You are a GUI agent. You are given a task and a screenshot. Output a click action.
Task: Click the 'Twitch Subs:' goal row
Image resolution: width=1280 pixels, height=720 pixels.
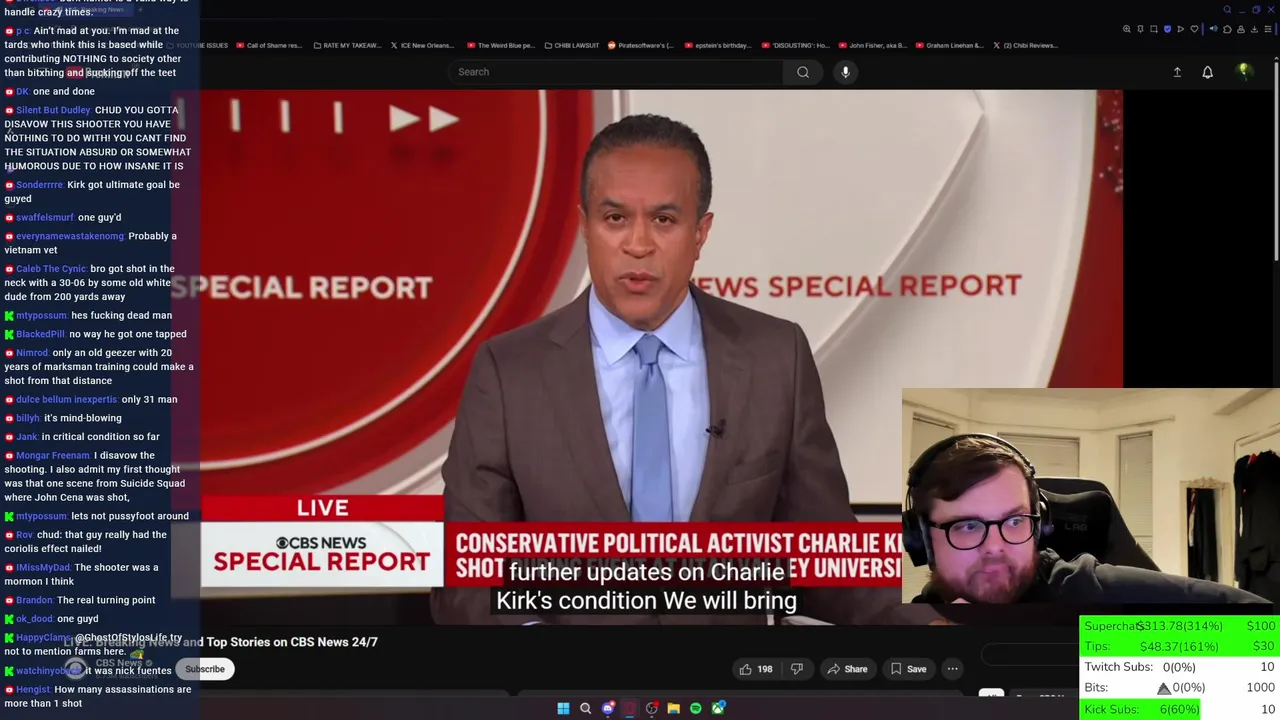(1179, 667)
